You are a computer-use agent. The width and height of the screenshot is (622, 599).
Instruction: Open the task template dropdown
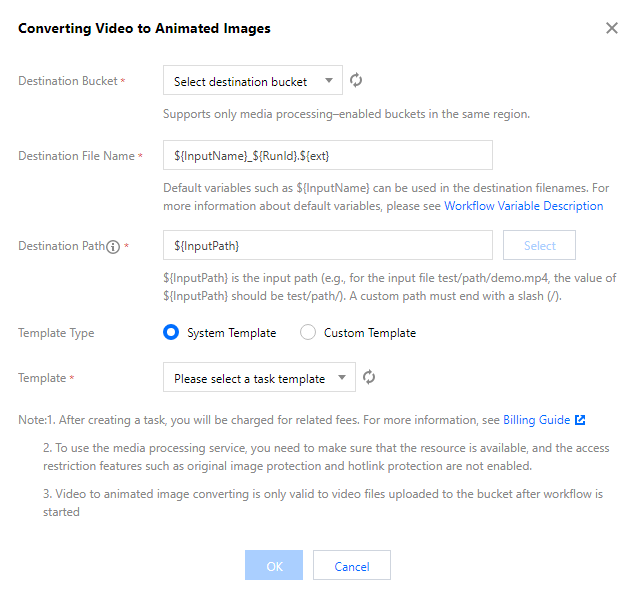pos(258,378)
